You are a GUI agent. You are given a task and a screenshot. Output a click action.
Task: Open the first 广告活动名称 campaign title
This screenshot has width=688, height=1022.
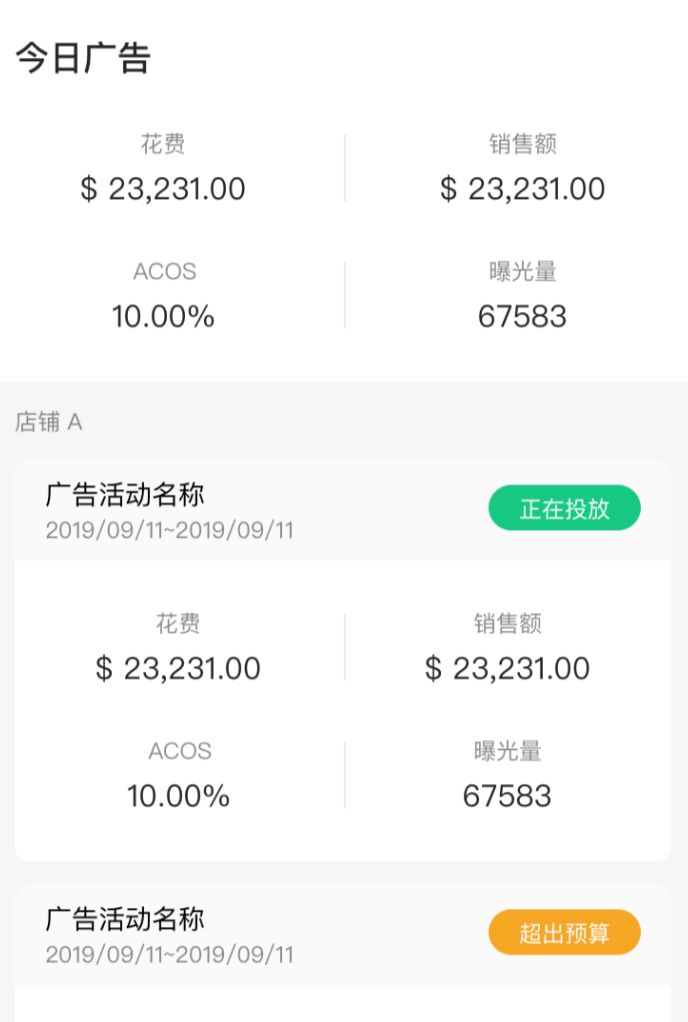(125, 495)
